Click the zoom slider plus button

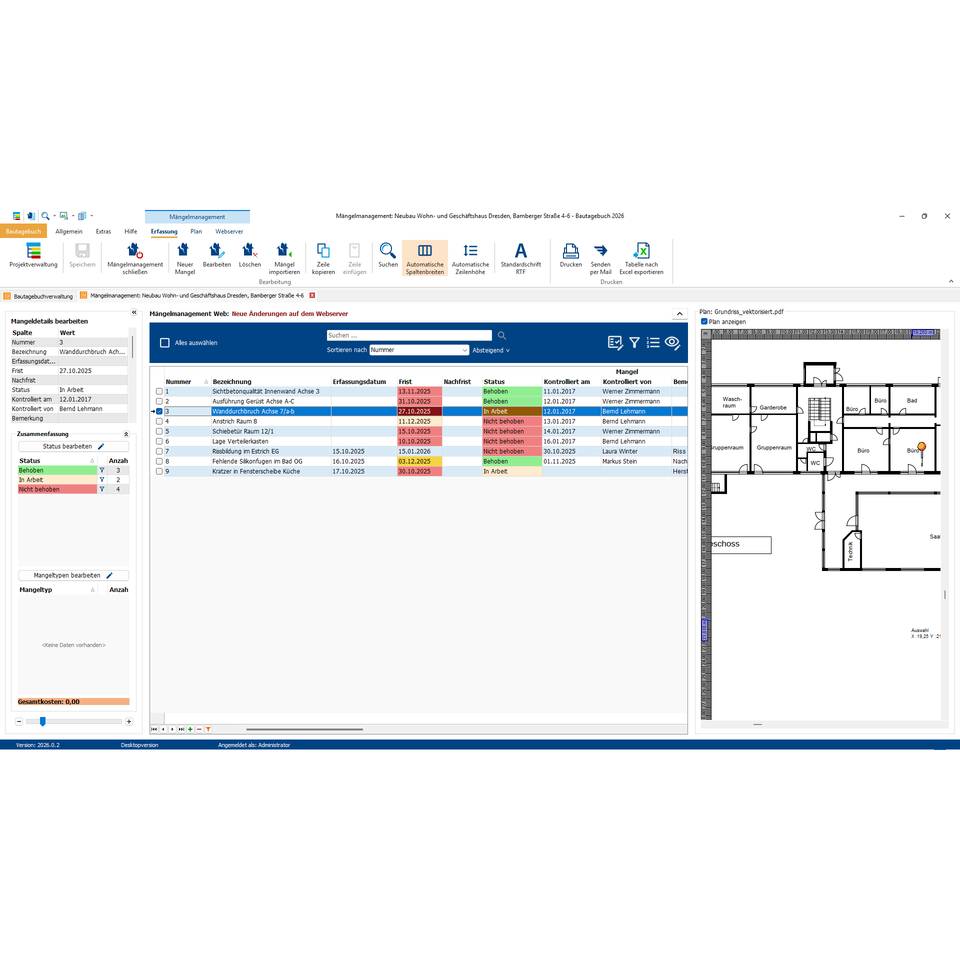[x=129, y=722]
